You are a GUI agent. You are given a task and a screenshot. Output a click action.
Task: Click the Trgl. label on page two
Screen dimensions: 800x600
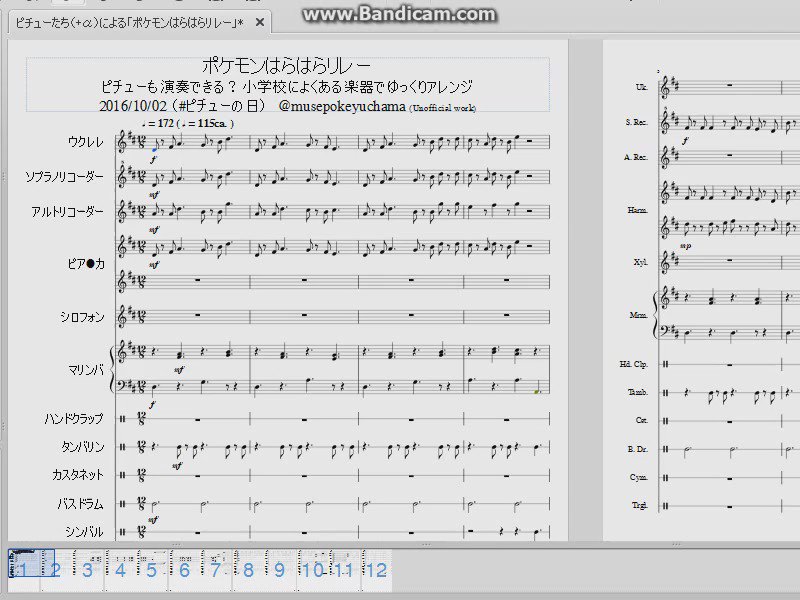[x=640, y=506]
